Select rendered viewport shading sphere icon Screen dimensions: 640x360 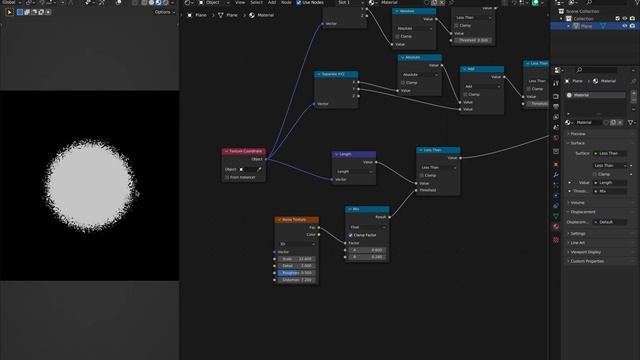[x=165, y=2]
